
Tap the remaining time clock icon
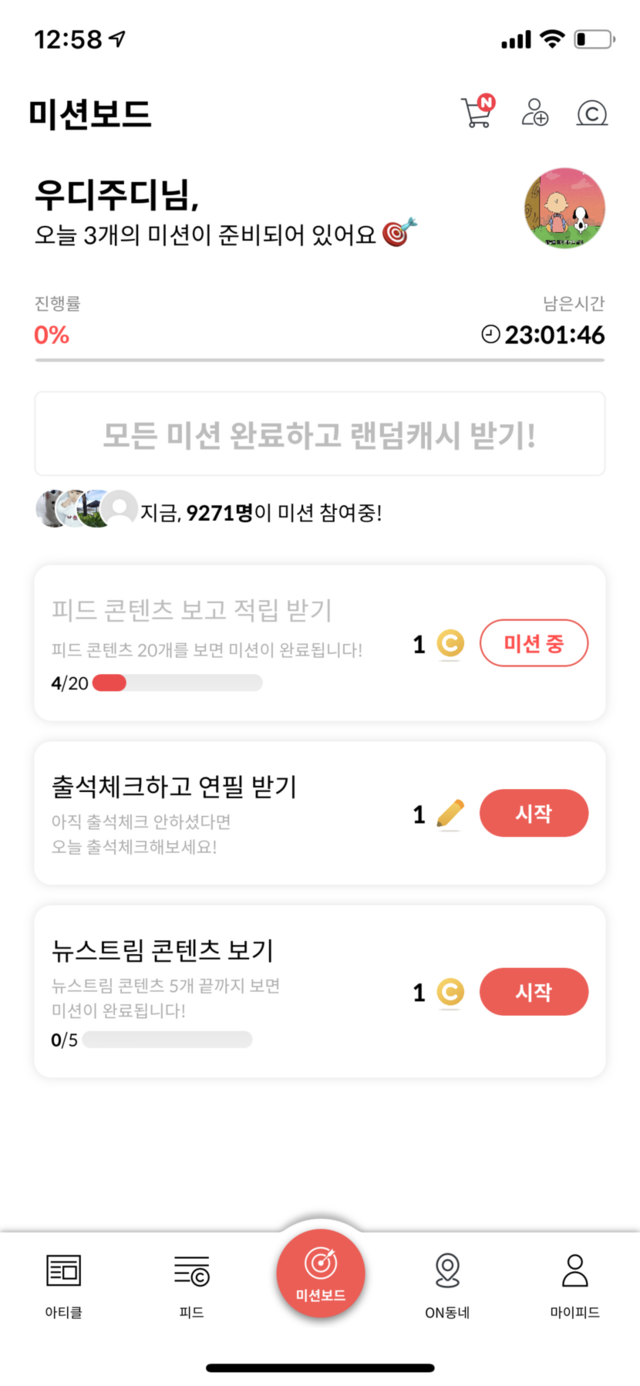tap(490, 335)
